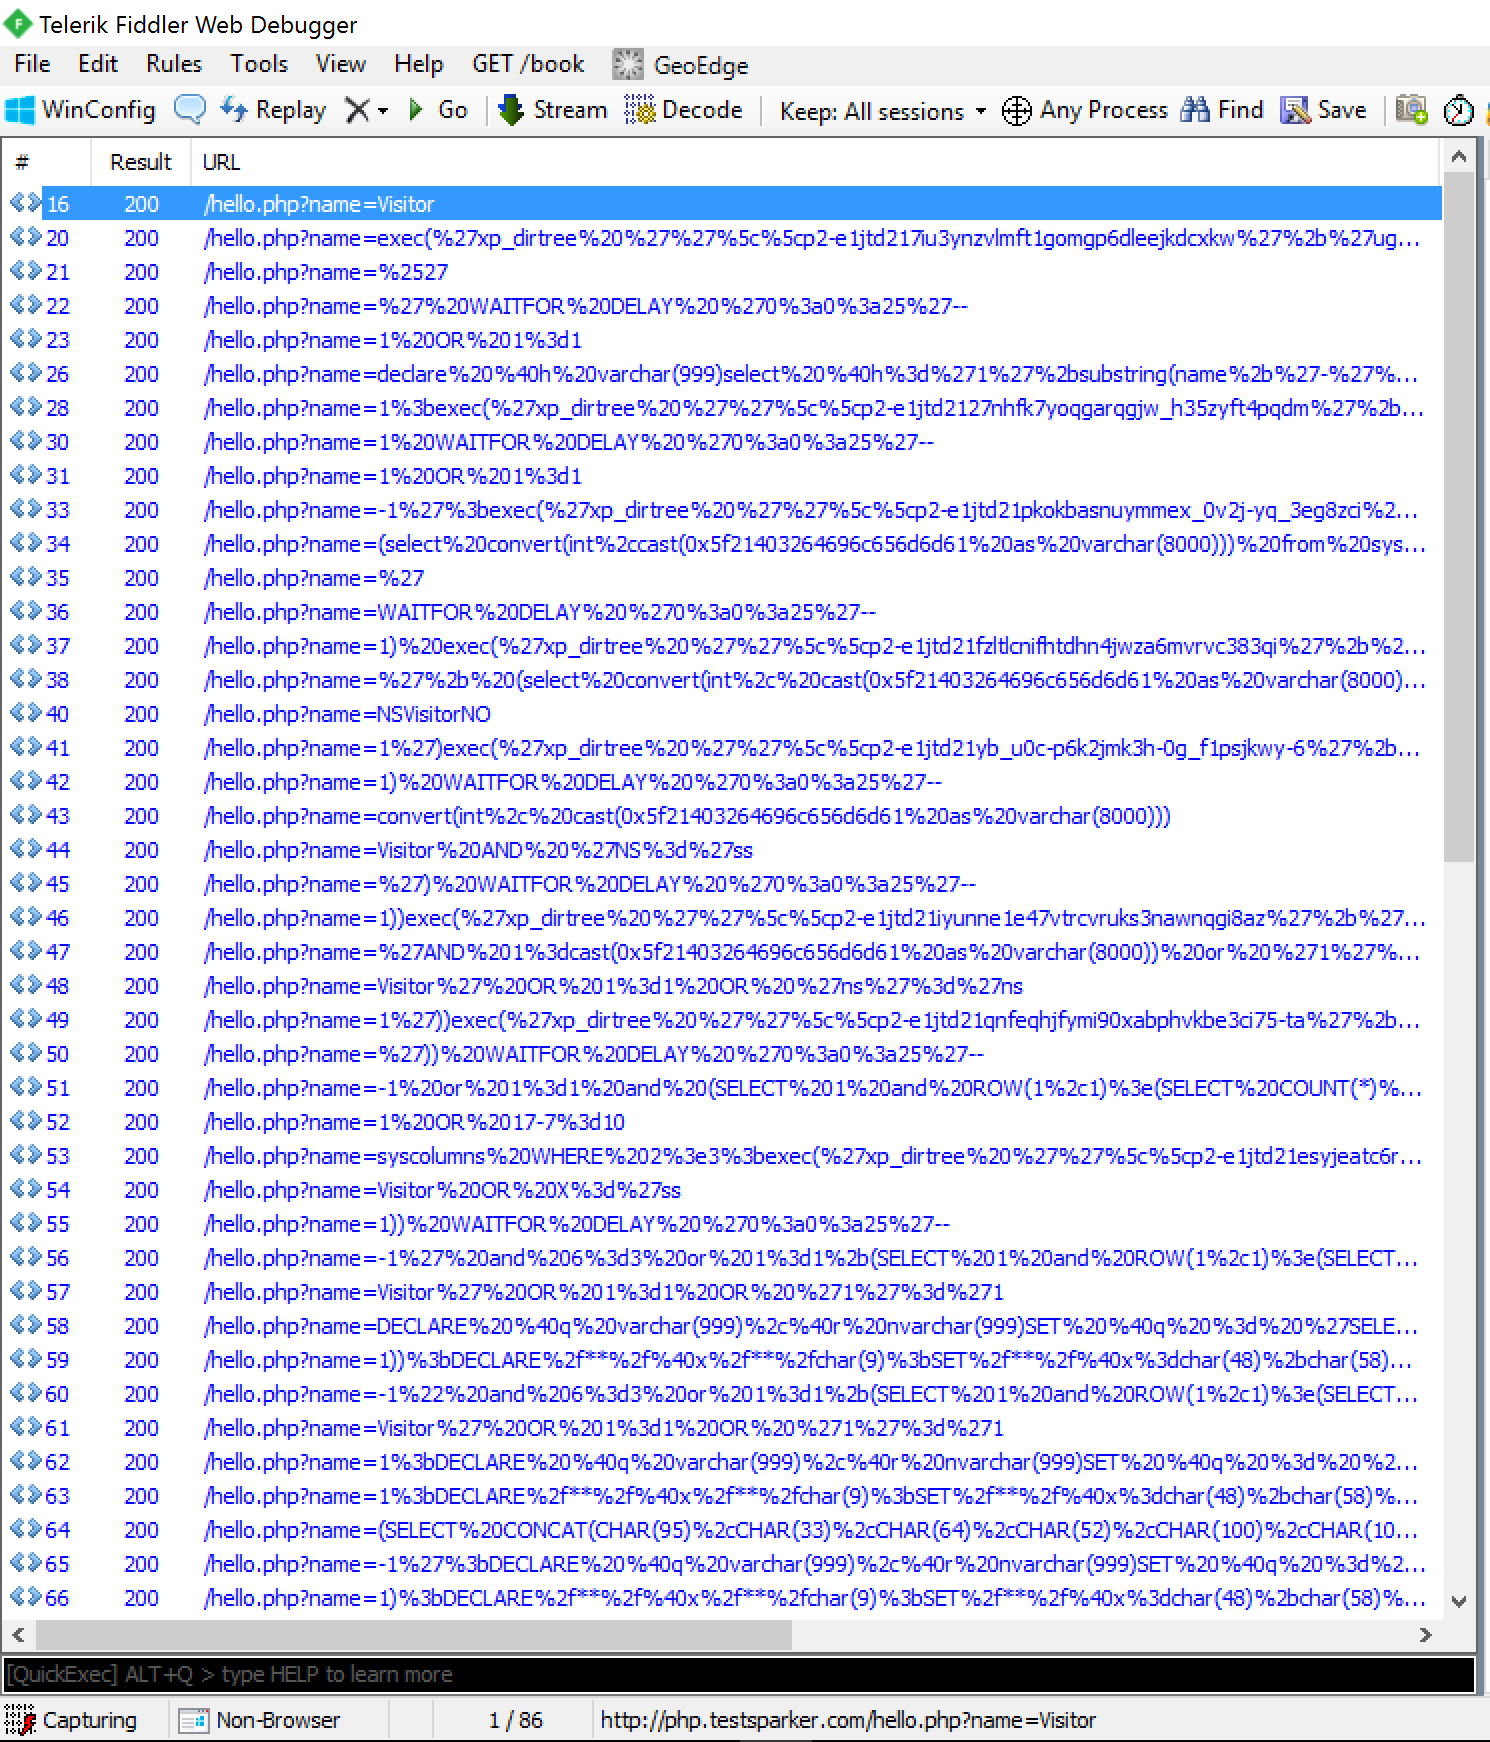Click the camera screenshot toolbar icon
Image resolution: width=1490 pixels, height=1742 pixels.
tap(1411, 110)
